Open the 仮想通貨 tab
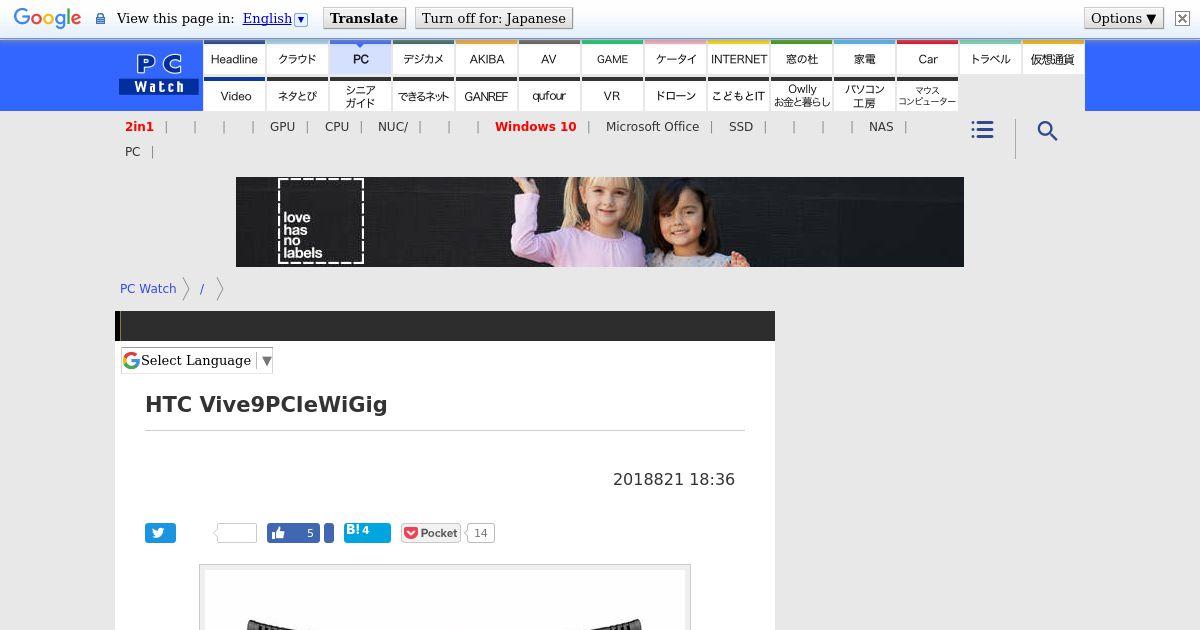 (x=1053, y=58)
